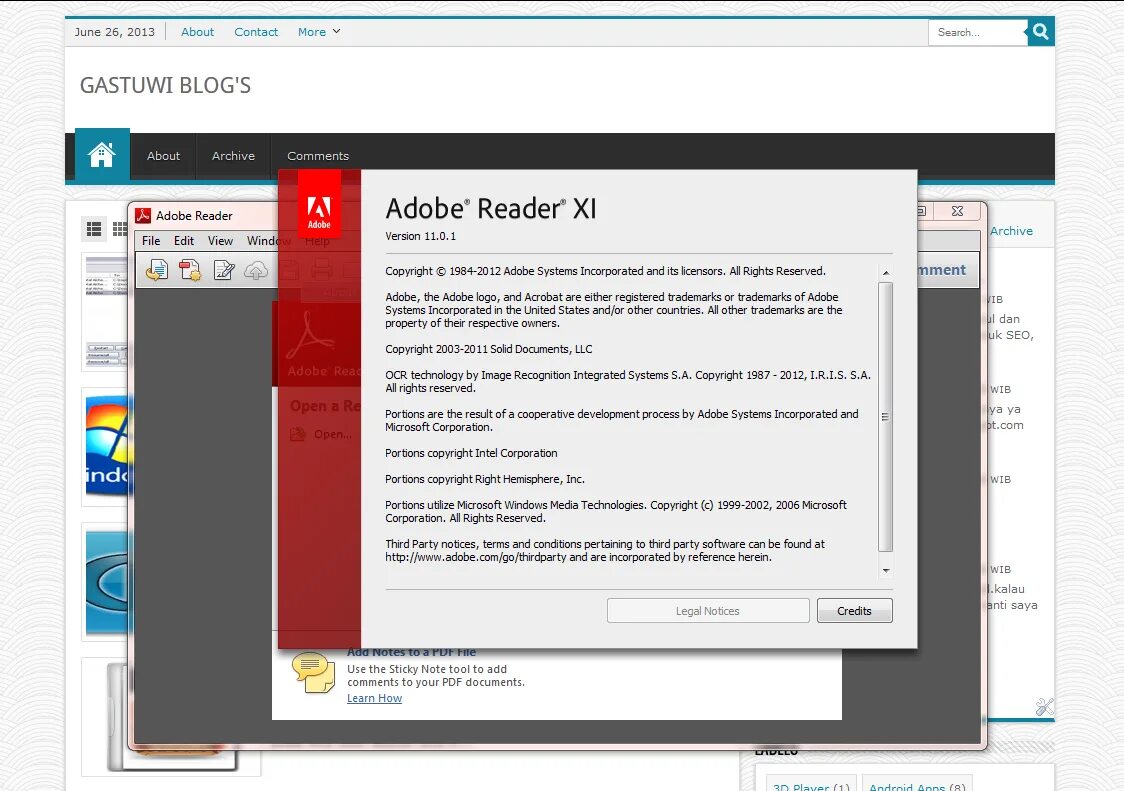Click the Contact link in top bar

(256, 32)
